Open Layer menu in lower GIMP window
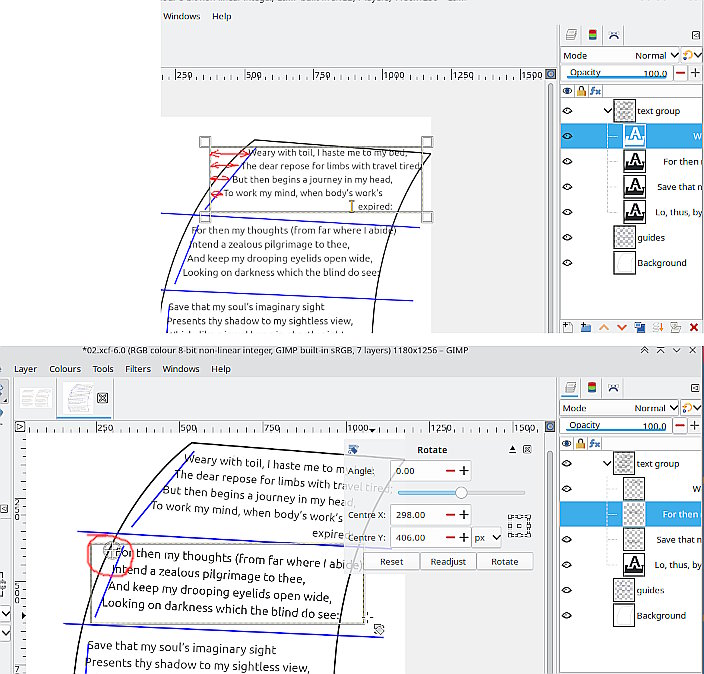The width and height of the screenshot is (704, 674). [x=26, y=369]
